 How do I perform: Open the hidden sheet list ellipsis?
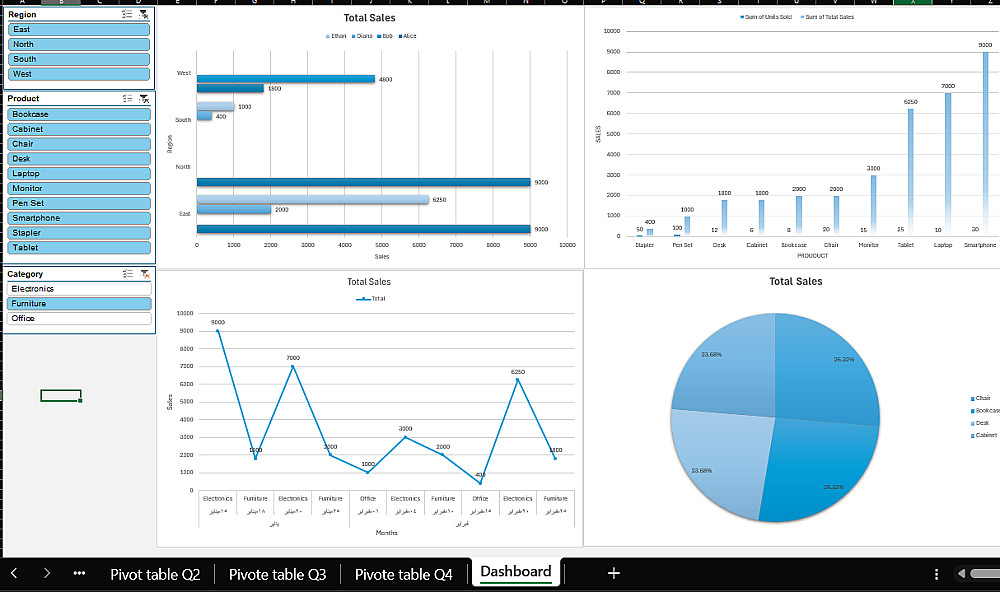coord(79,573)
